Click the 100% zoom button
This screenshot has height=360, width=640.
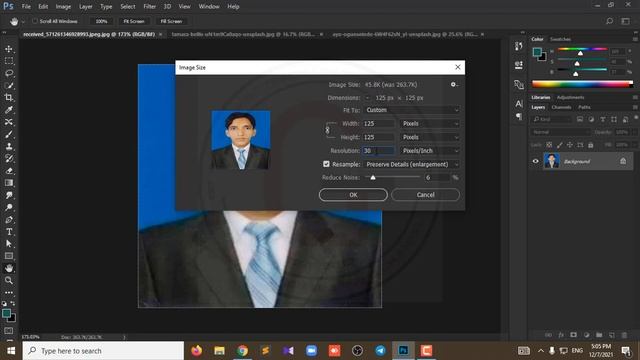(101, 21)
